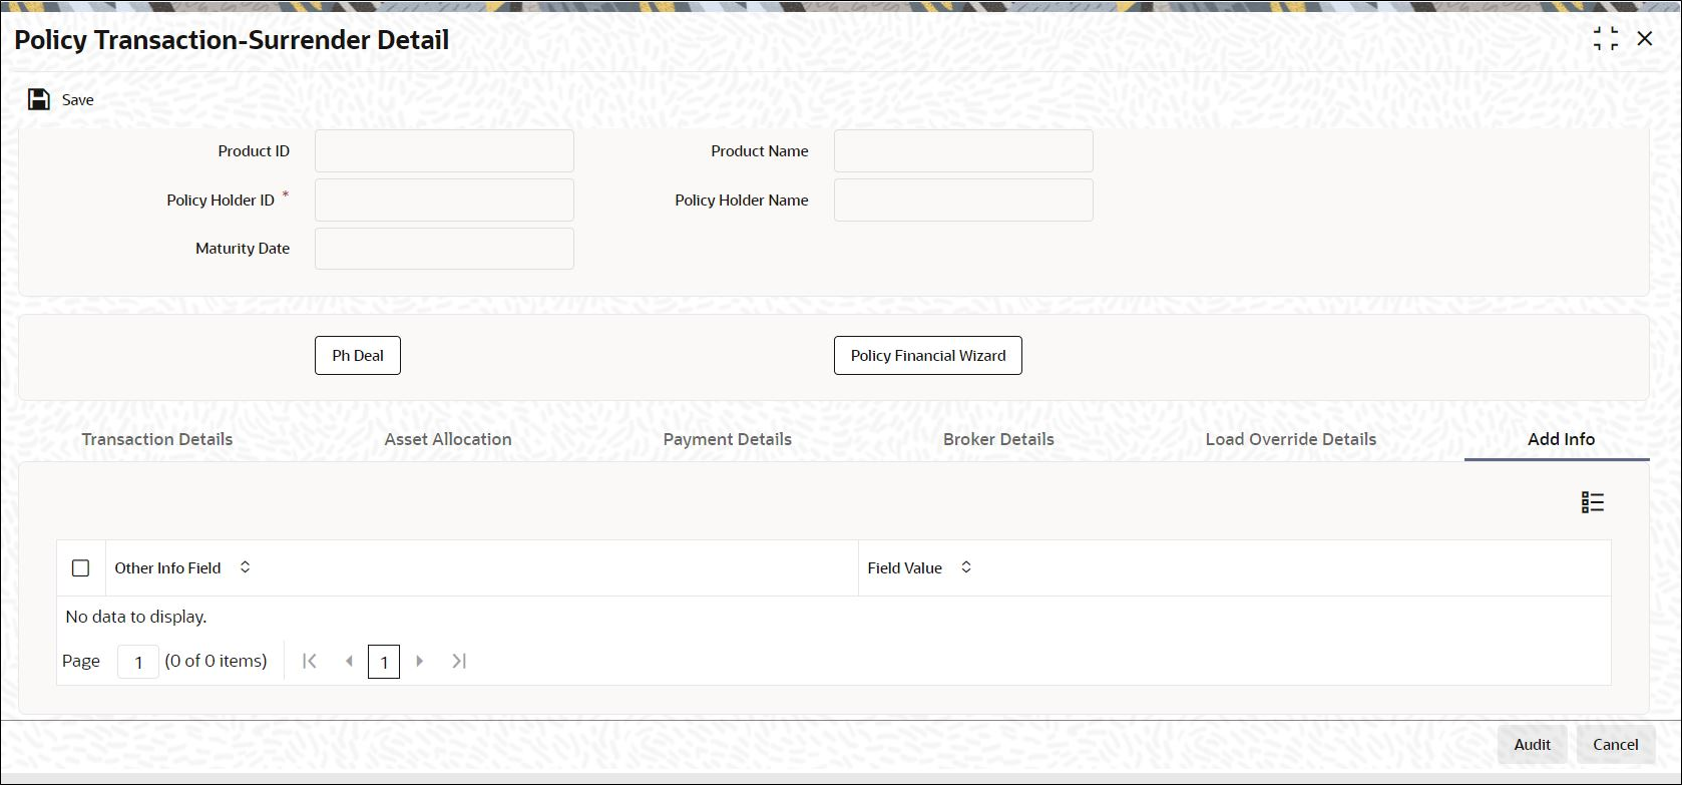Sort by Field Value arrows
Image resolution: width=1682 pixels, height=785 pixels.
click(966, 567)
